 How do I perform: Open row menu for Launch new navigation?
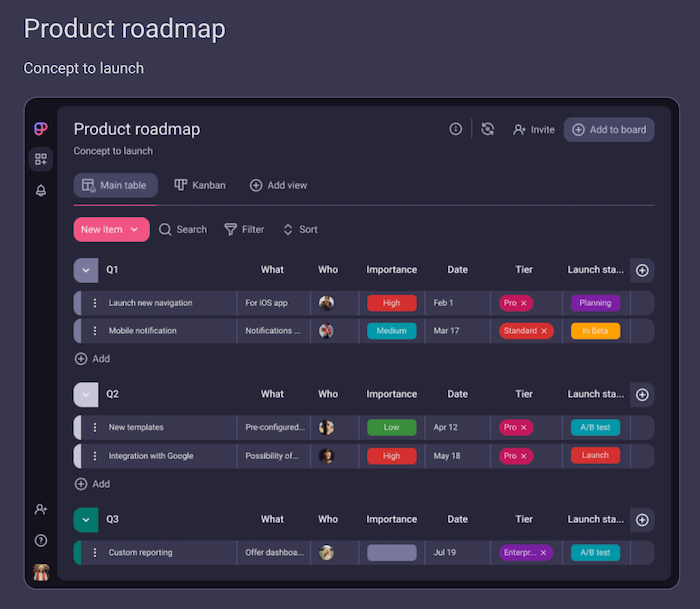coord(95,303)
